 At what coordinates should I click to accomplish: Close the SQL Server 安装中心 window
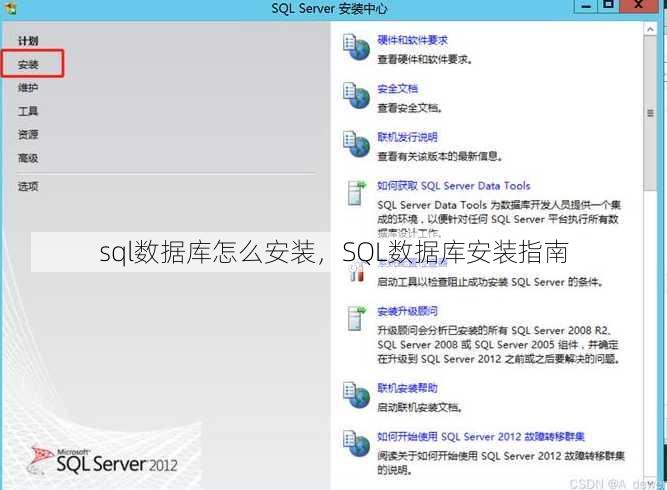[638, 5]
